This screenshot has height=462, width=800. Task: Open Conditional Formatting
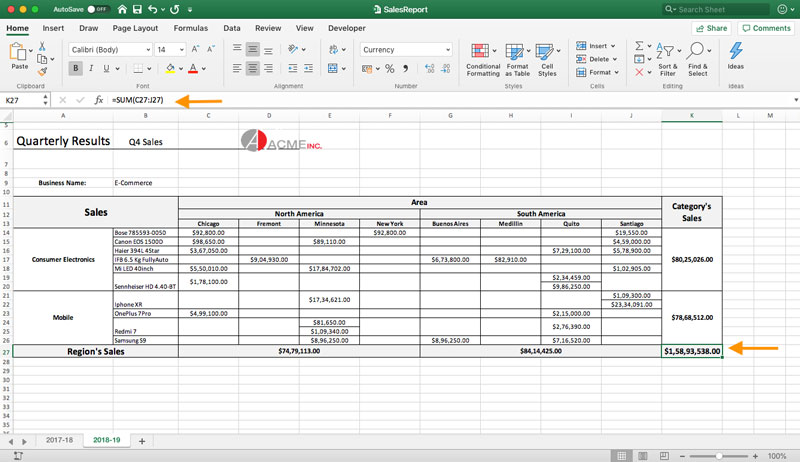click(x=483, y=60)
